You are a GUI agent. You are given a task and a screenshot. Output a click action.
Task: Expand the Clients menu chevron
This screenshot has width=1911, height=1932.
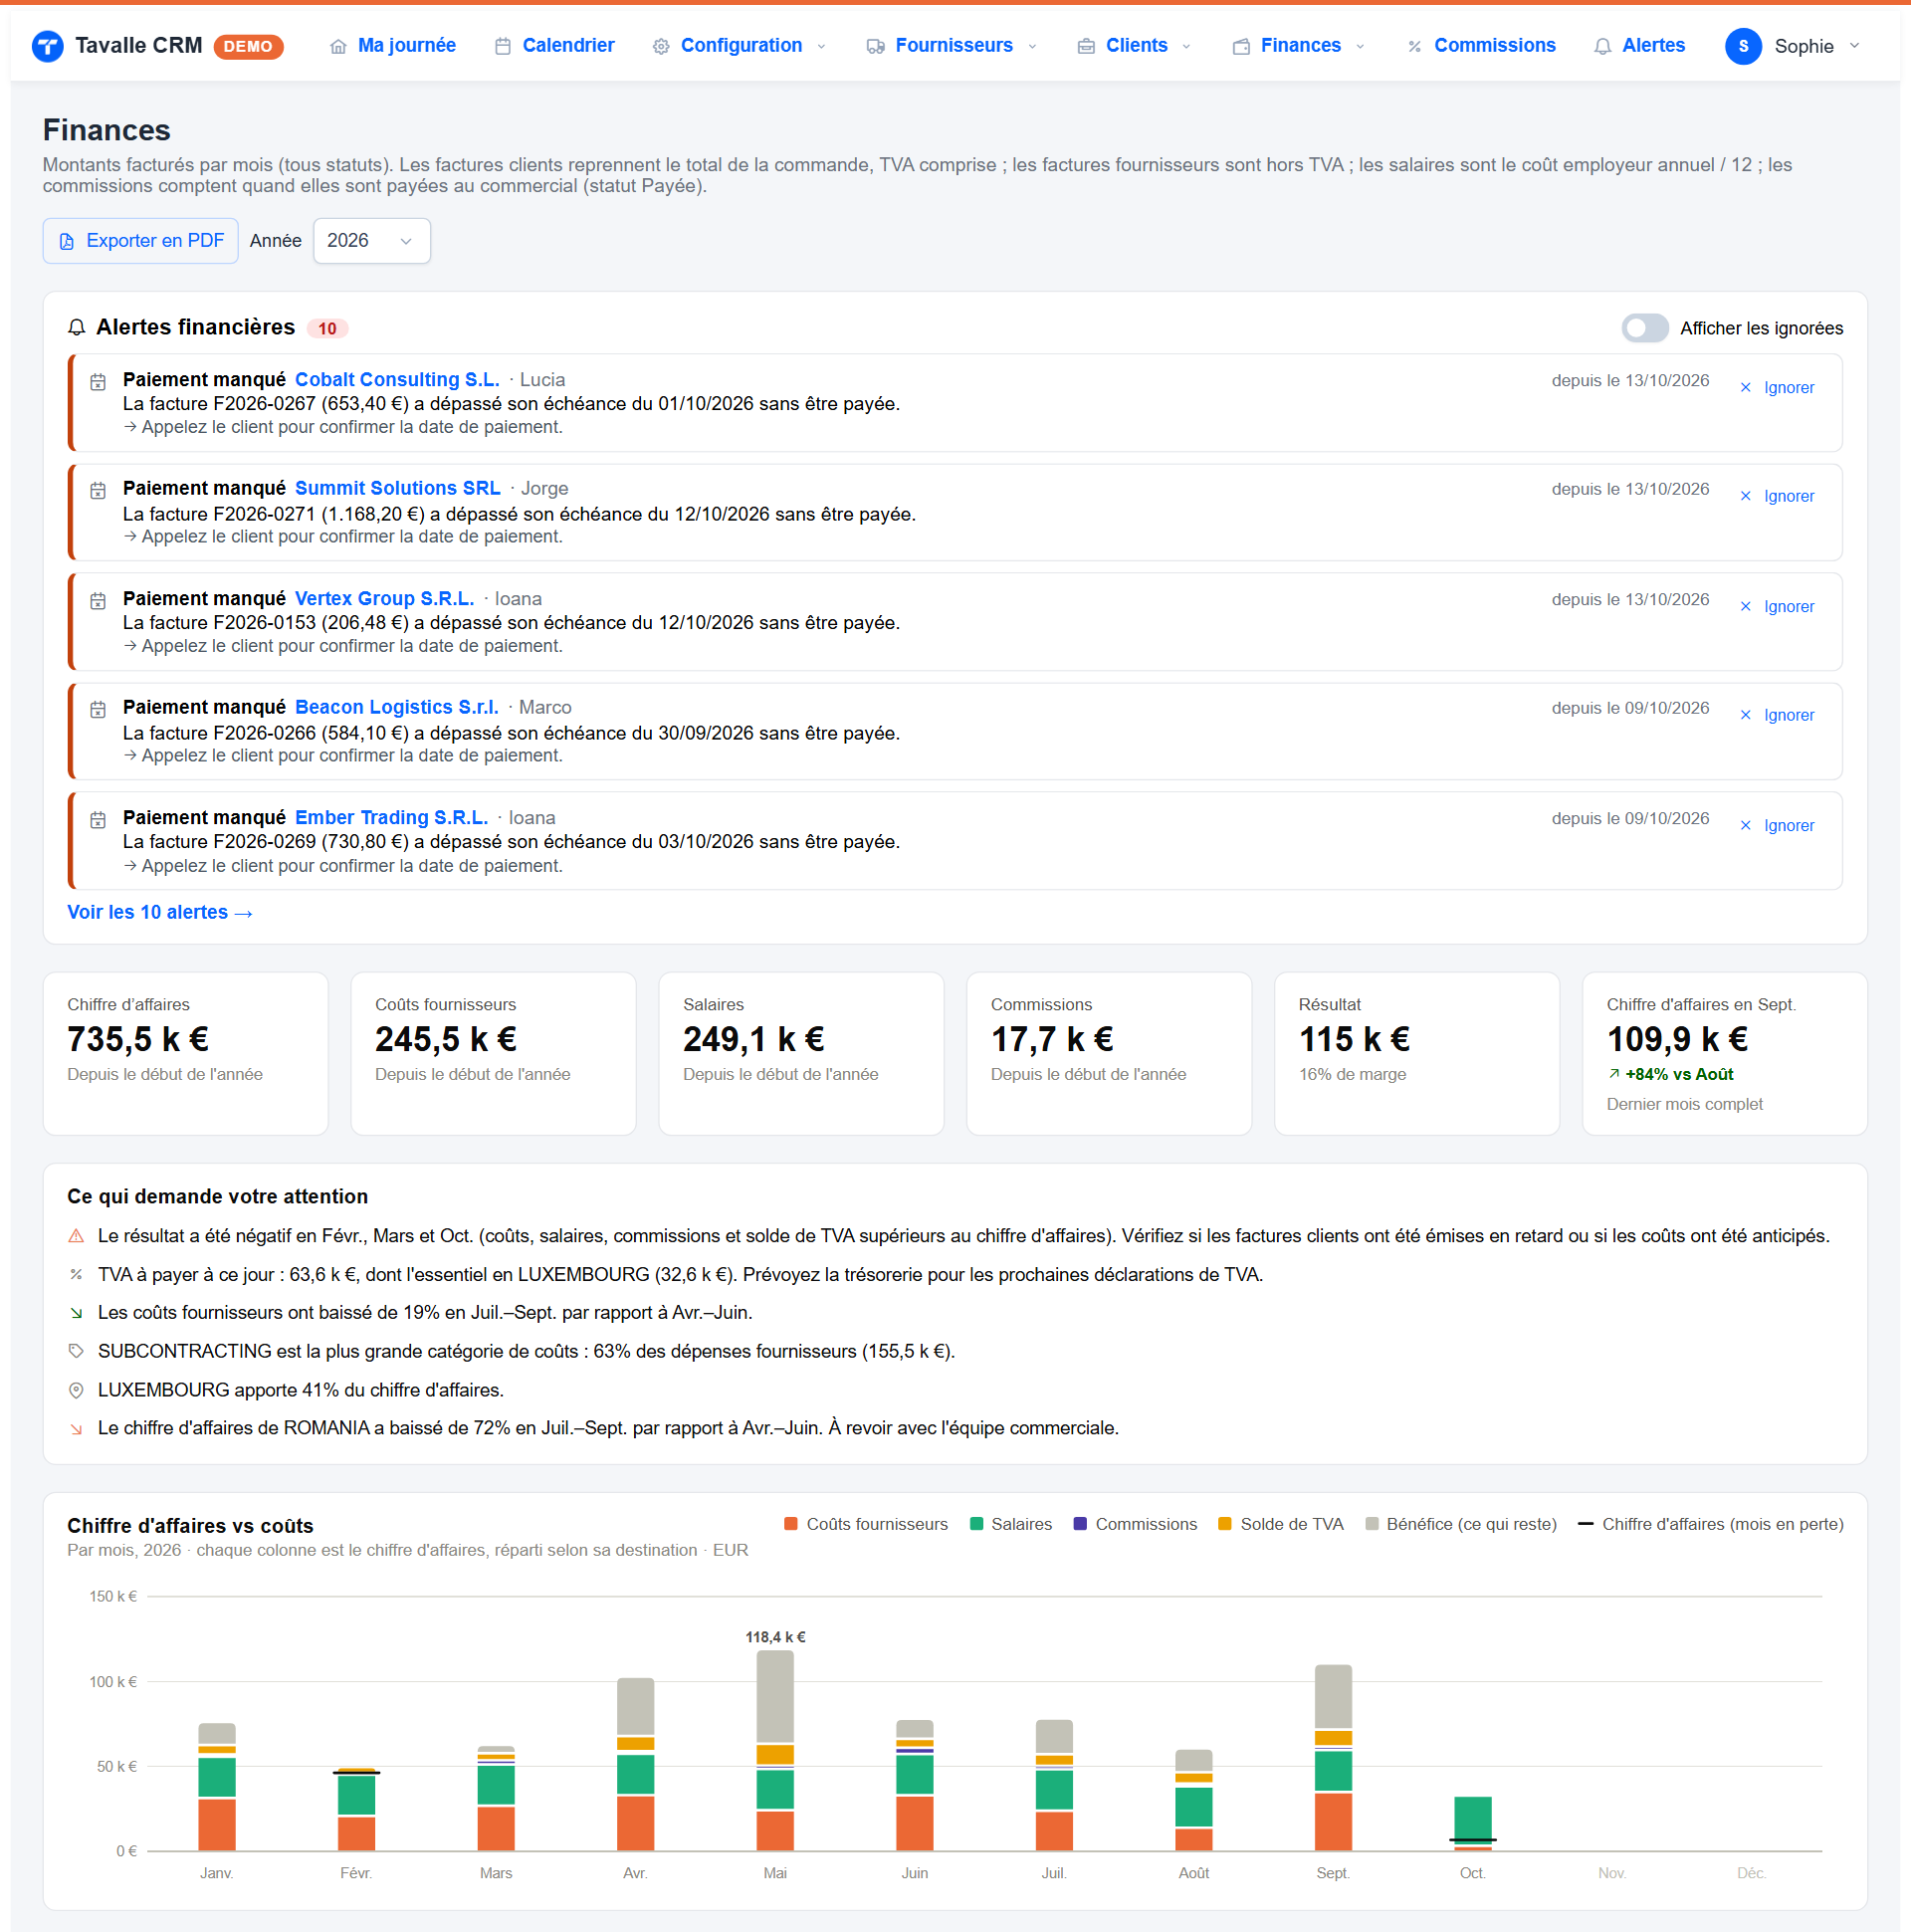tap(1187, 47)
